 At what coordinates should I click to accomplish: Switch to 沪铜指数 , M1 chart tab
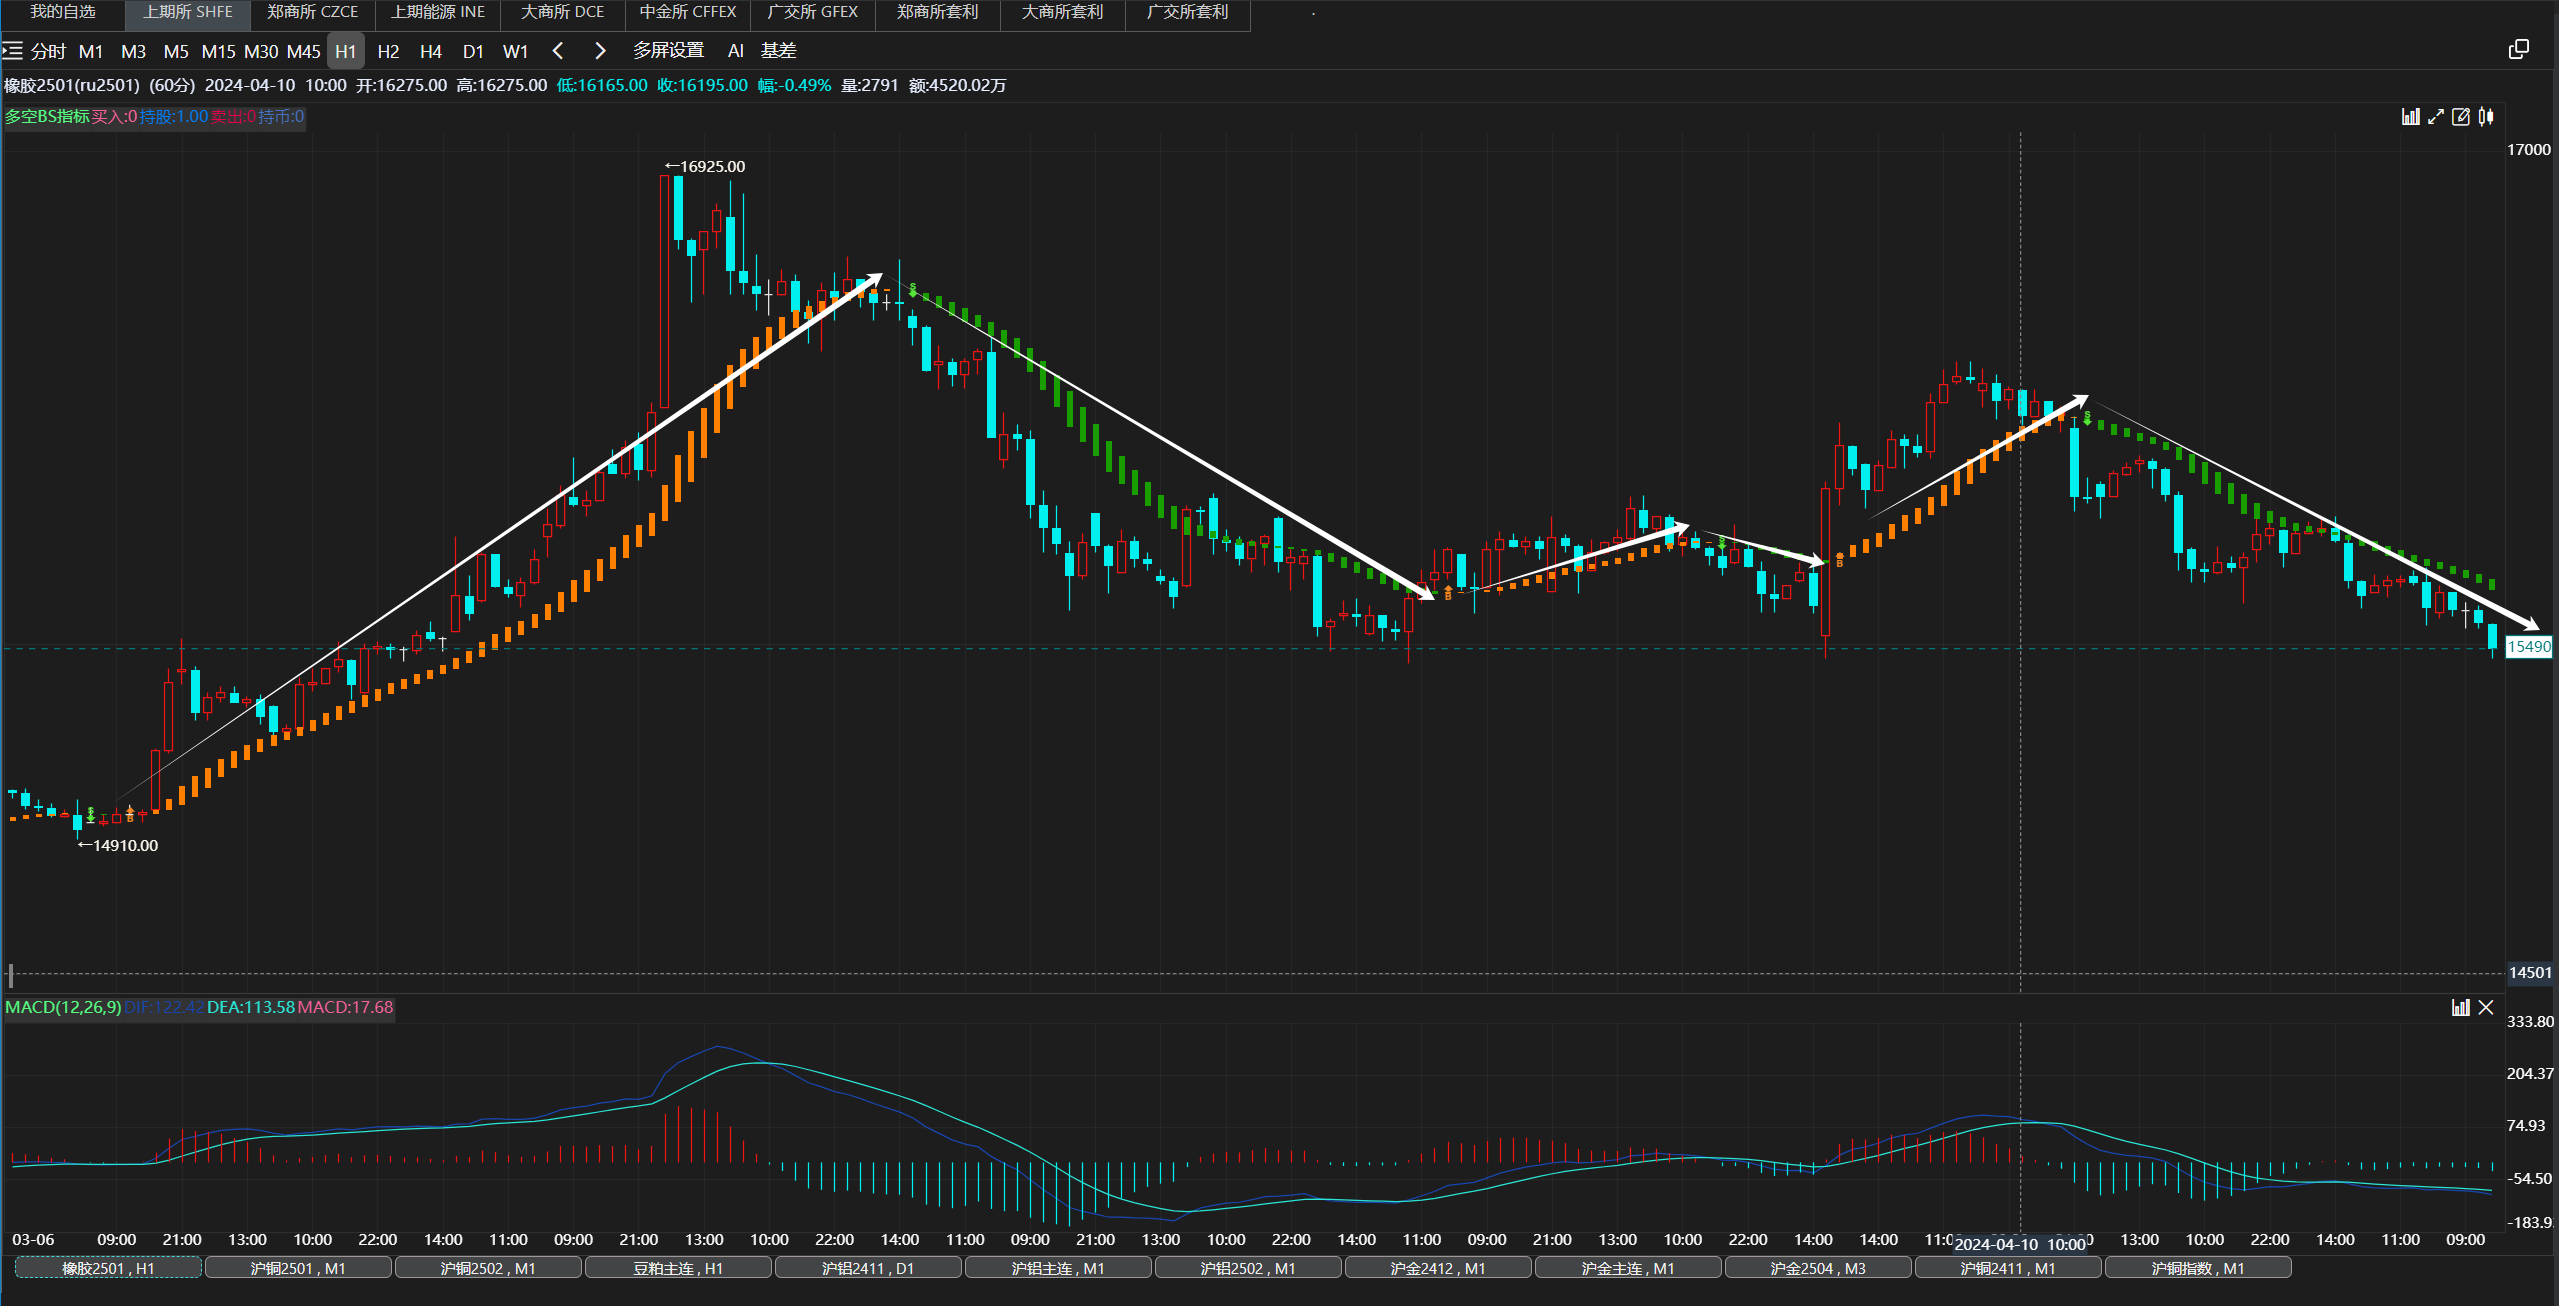(2198, 1268)
